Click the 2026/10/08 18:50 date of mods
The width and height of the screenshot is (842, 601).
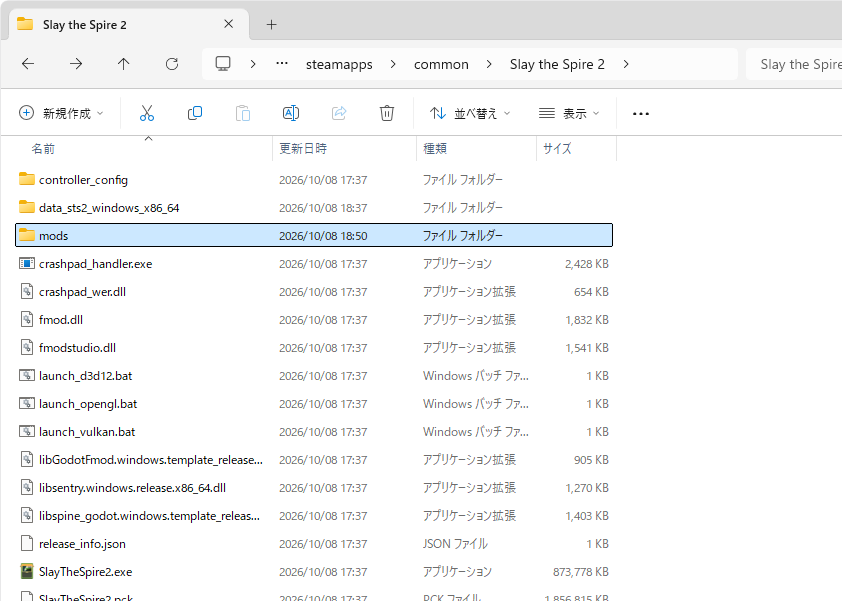tap(323, 236)
